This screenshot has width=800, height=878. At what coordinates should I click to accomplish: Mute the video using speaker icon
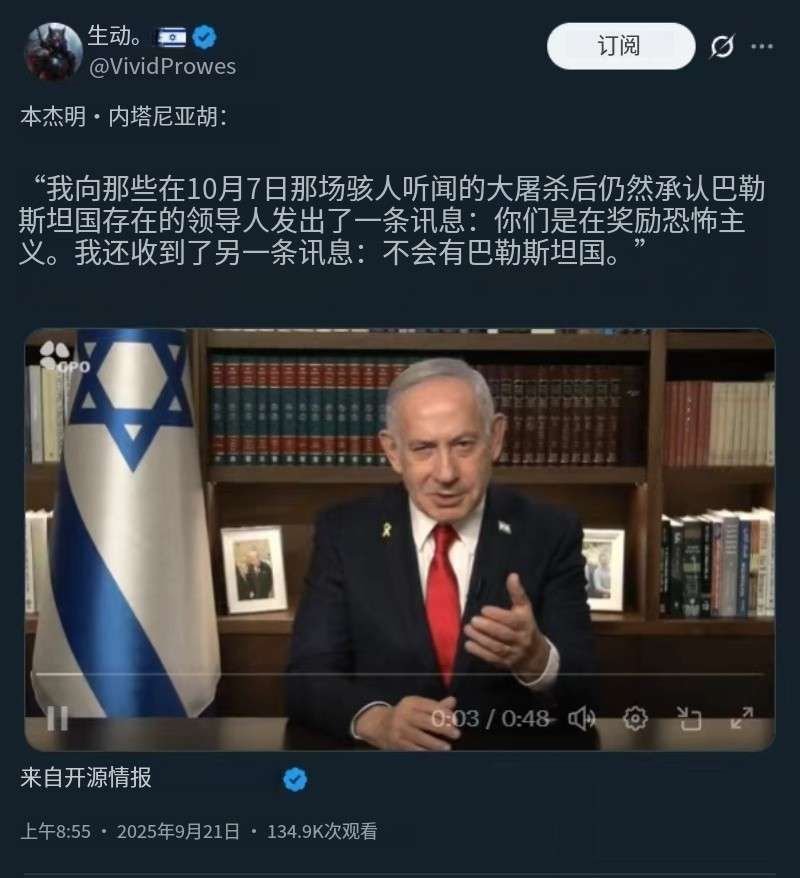tap(582, 718)
